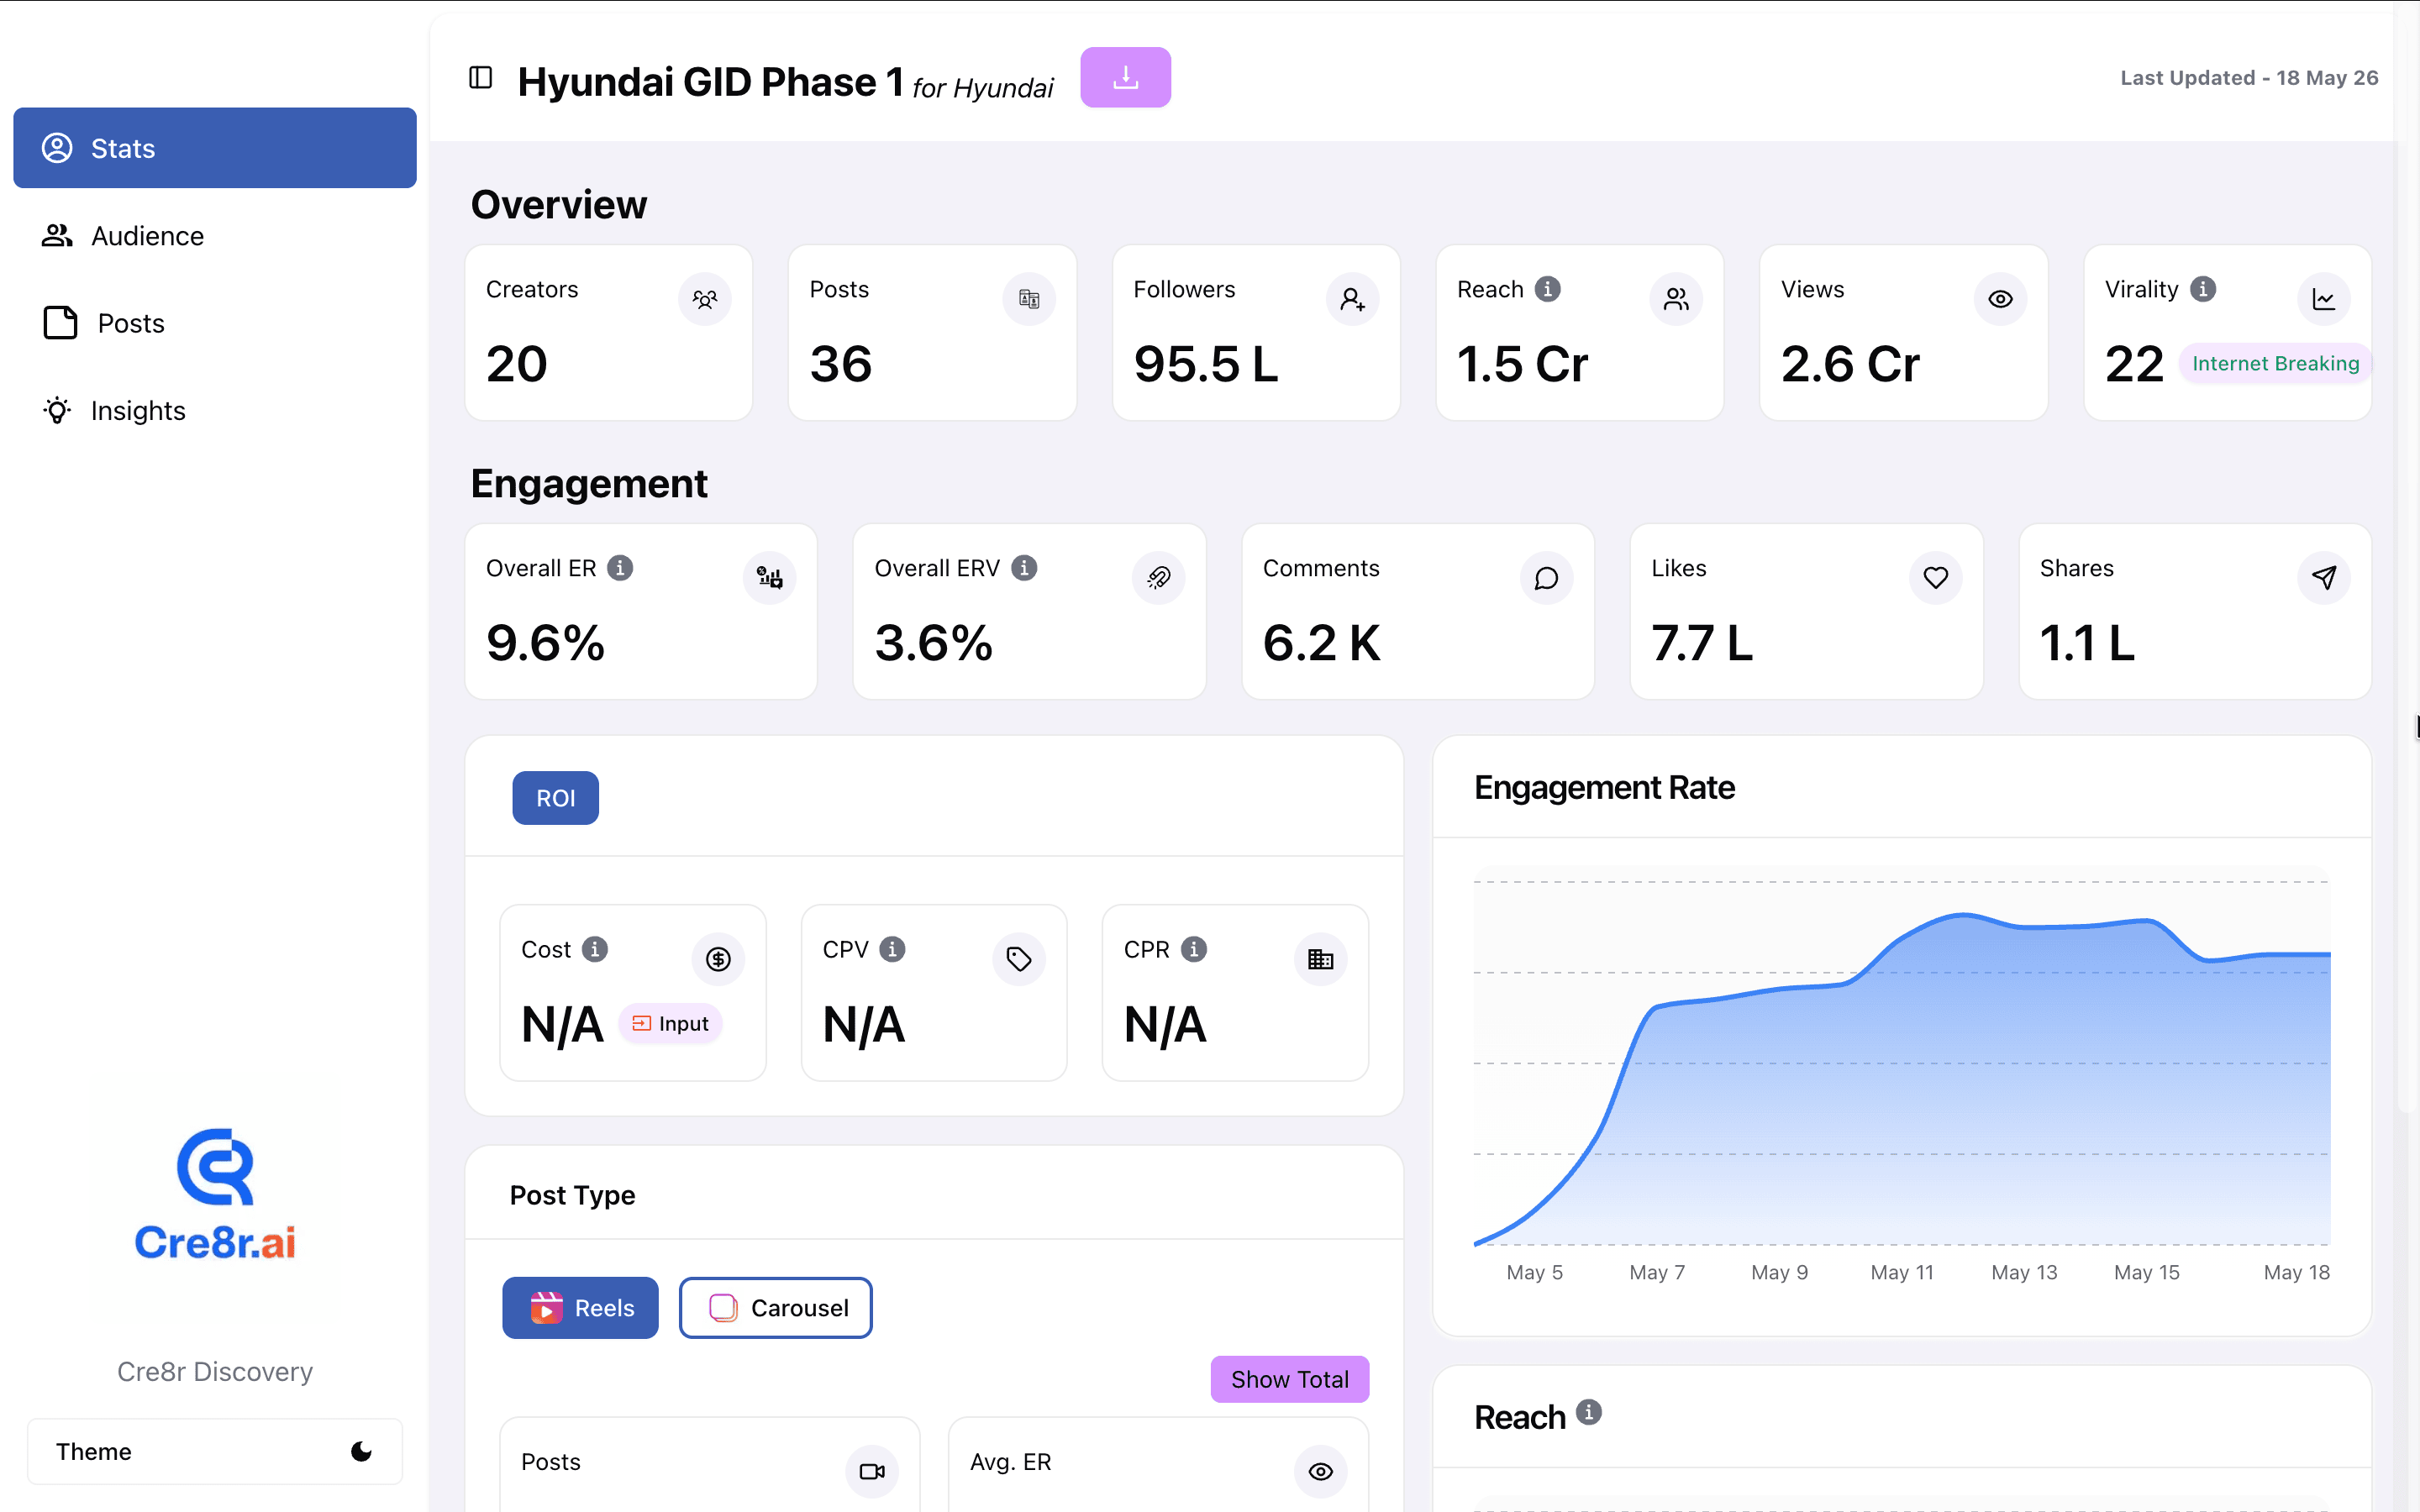2420x1512 pixels.
Task: Click the 2.6 Cr views value
Action: point(1850,363)
